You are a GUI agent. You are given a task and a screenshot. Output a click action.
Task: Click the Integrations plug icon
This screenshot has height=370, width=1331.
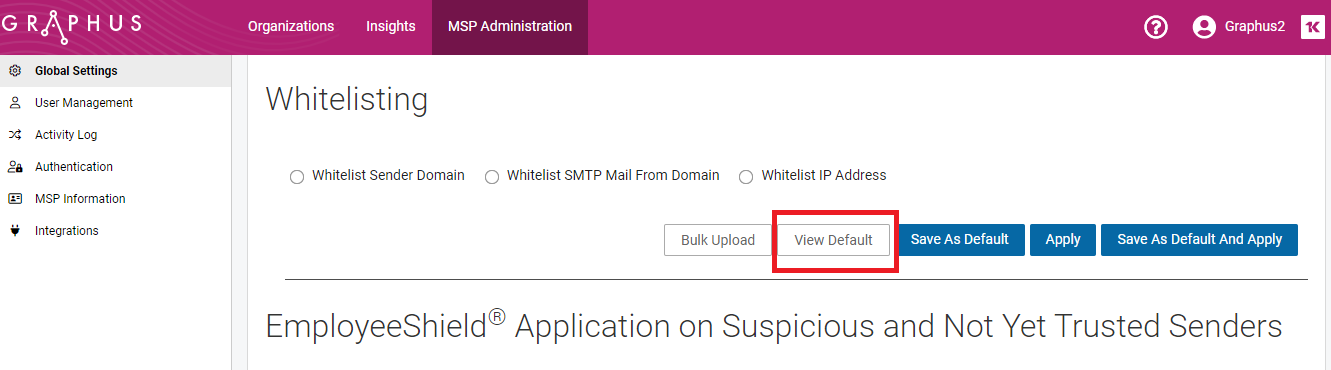pyautogui.click(x=14, y=231)
